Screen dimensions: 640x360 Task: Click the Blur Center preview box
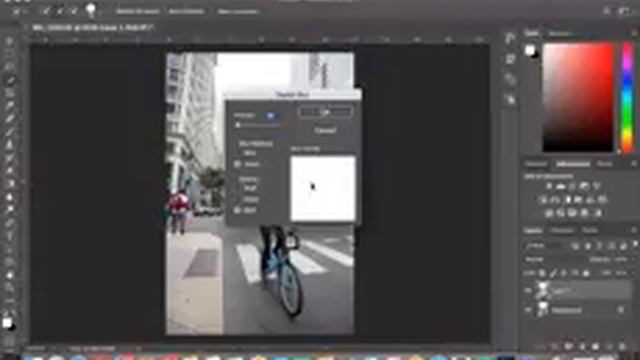pyautogui.click(x=323, y=189)
